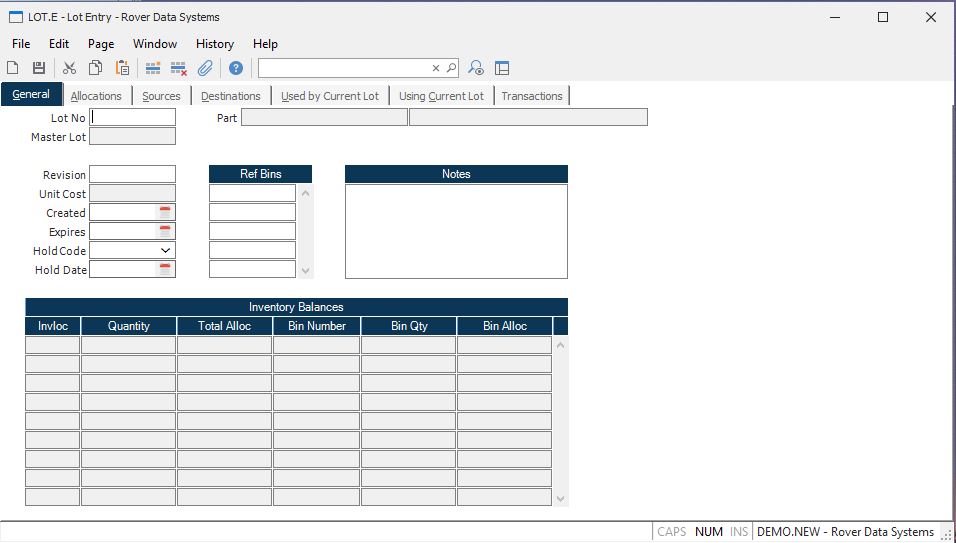Click the Delete row toolbar icon
This screenshot has height=543, width=956.
pos(179,68)
